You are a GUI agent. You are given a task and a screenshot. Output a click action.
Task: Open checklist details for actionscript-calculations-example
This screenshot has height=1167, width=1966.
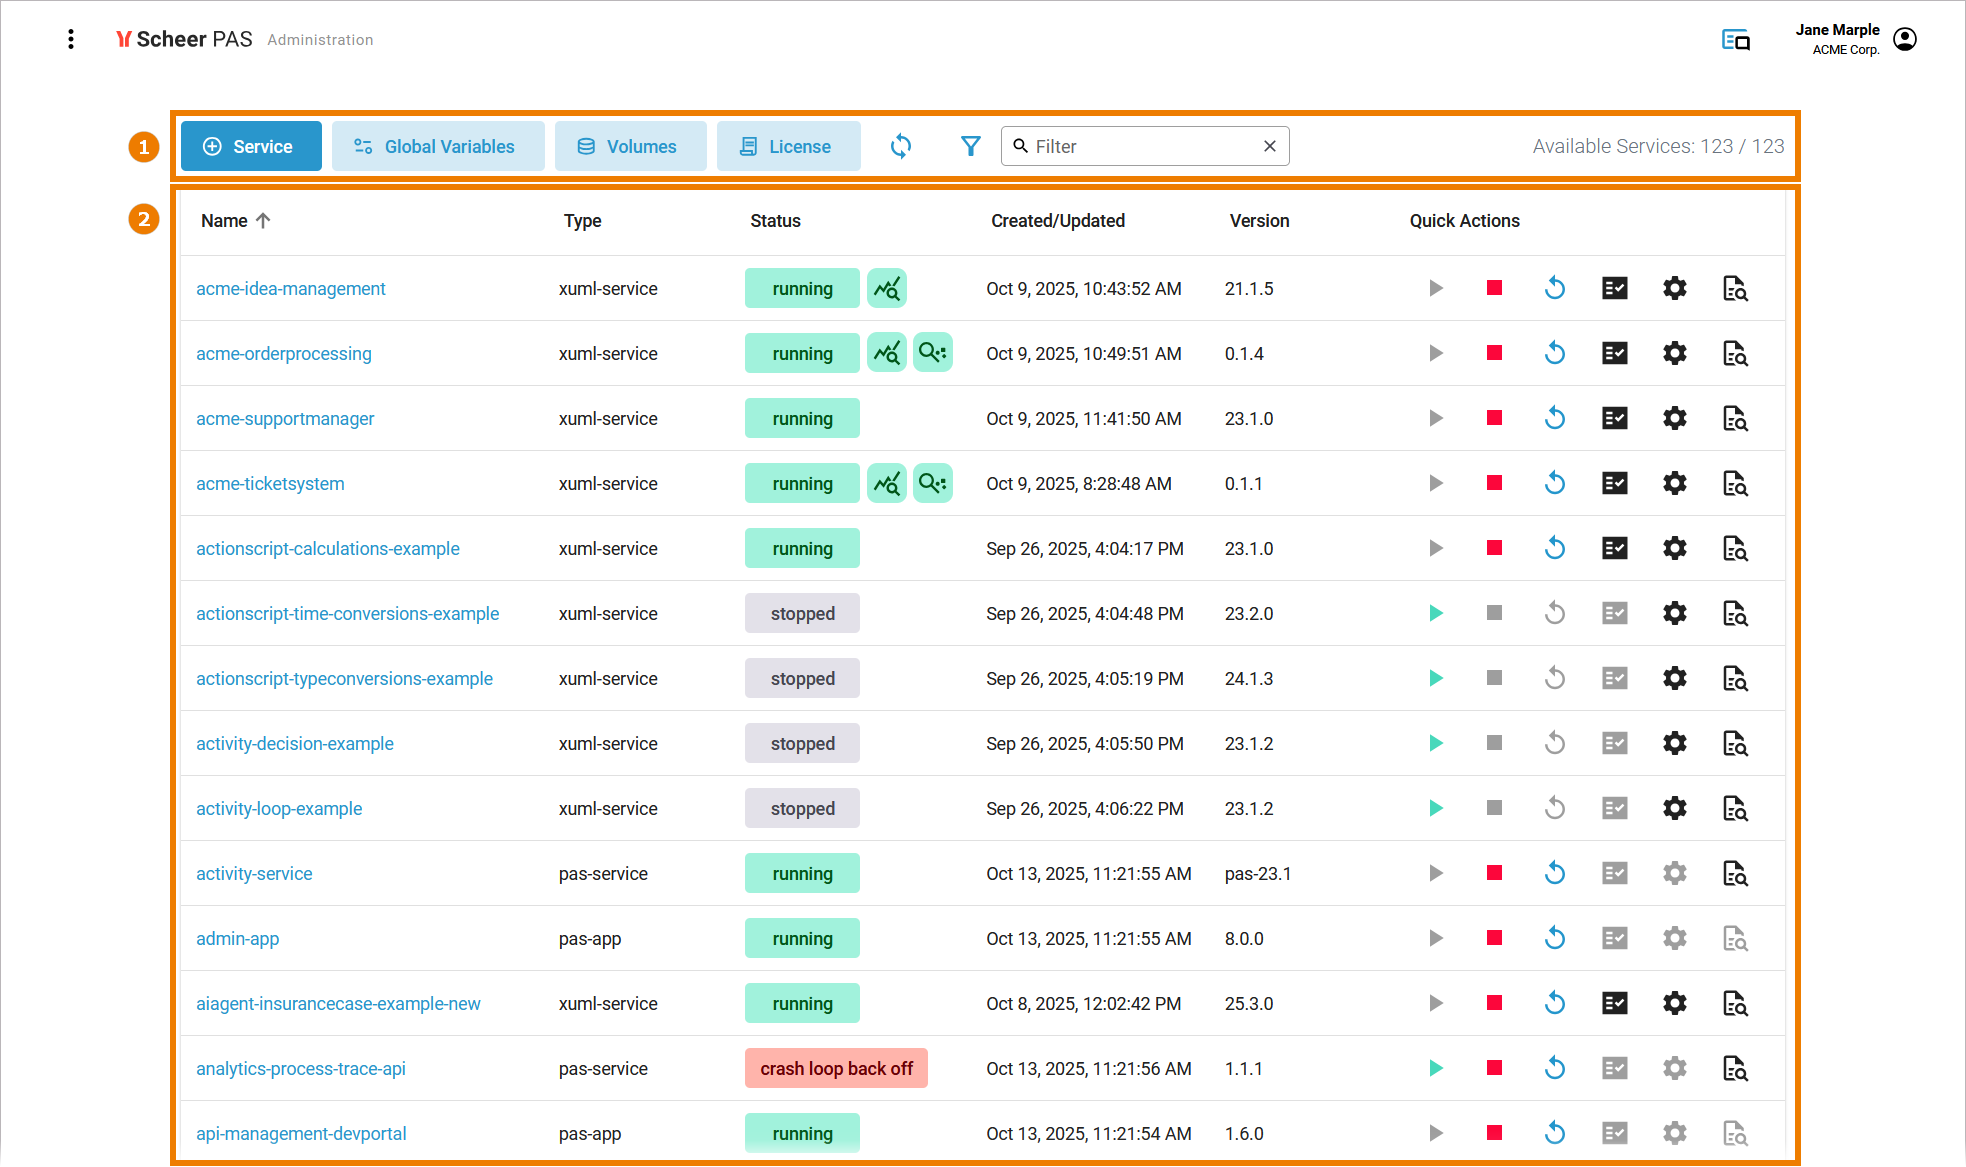click(x=1614, y=548)
